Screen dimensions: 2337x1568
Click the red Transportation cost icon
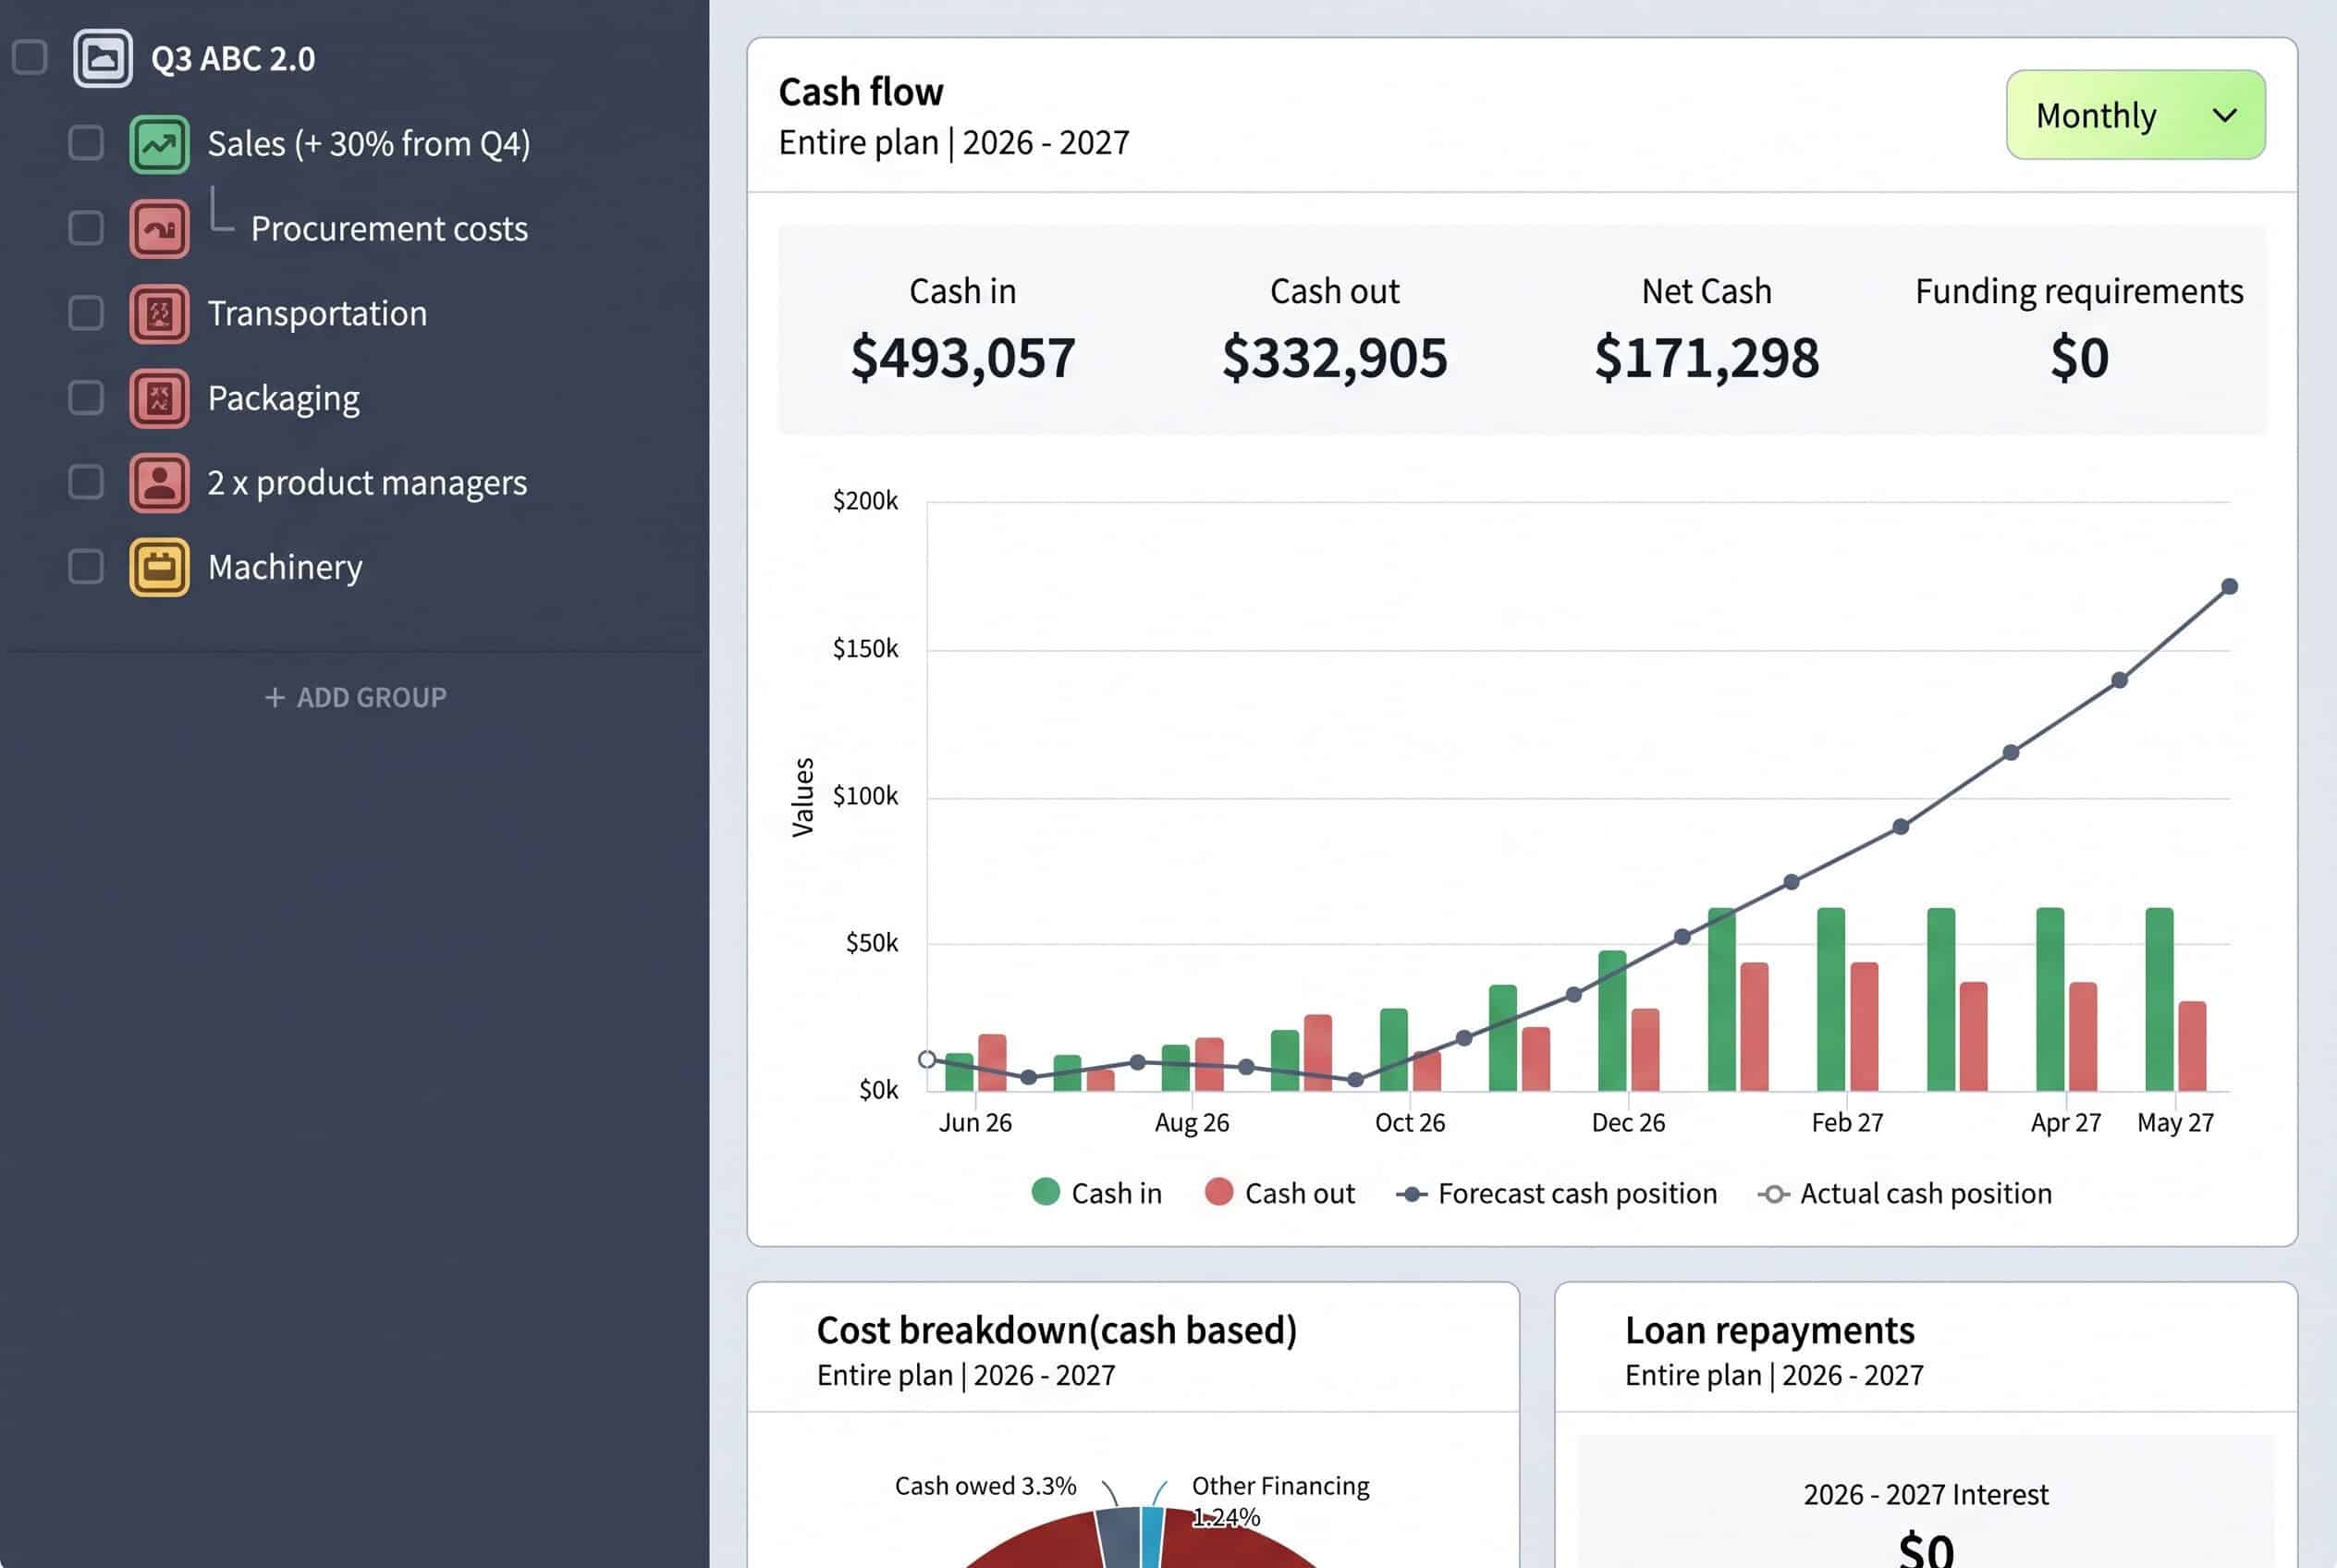pos(160,314)
